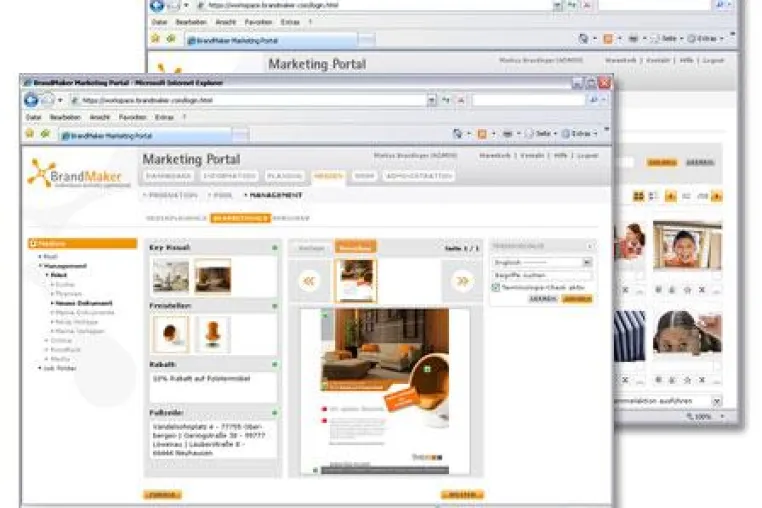The width and height of the screenshot is (762, 508).
Task: Click LEEREN button in terminology panel
Action: [x=543, y=299]
